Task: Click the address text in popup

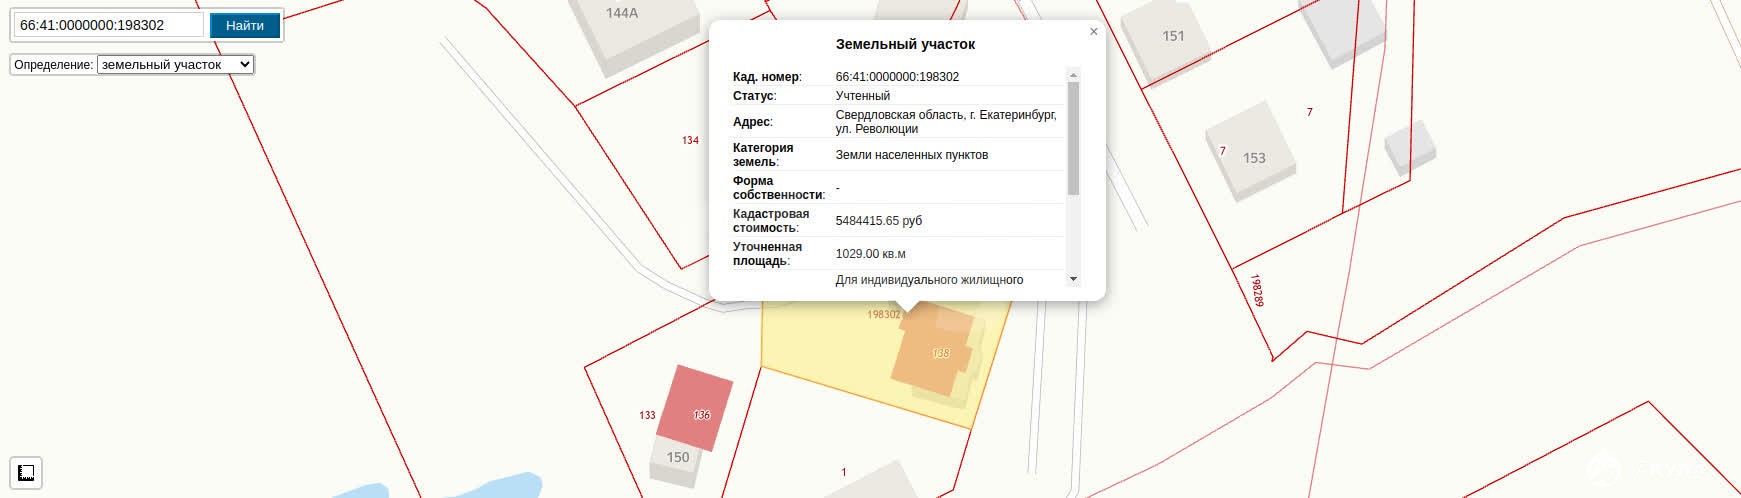Action: [945, 122]
